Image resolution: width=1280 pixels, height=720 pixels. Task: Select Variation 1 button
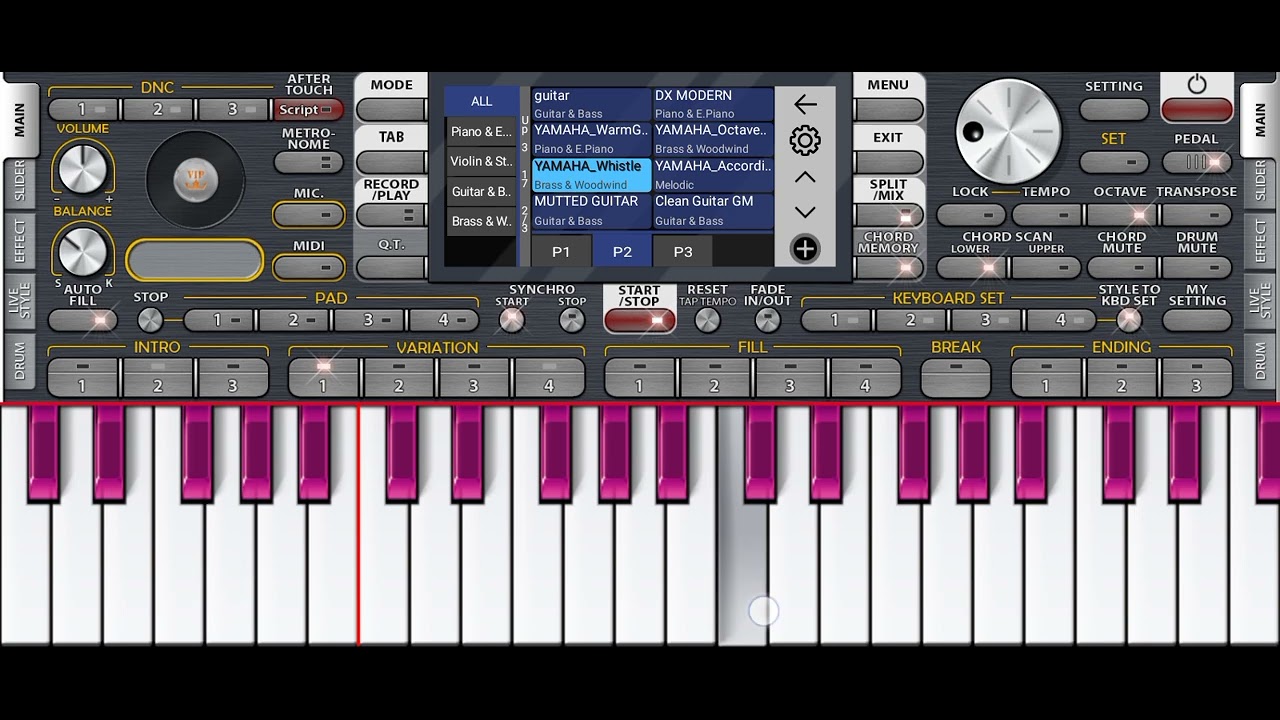tap(323, 378)
